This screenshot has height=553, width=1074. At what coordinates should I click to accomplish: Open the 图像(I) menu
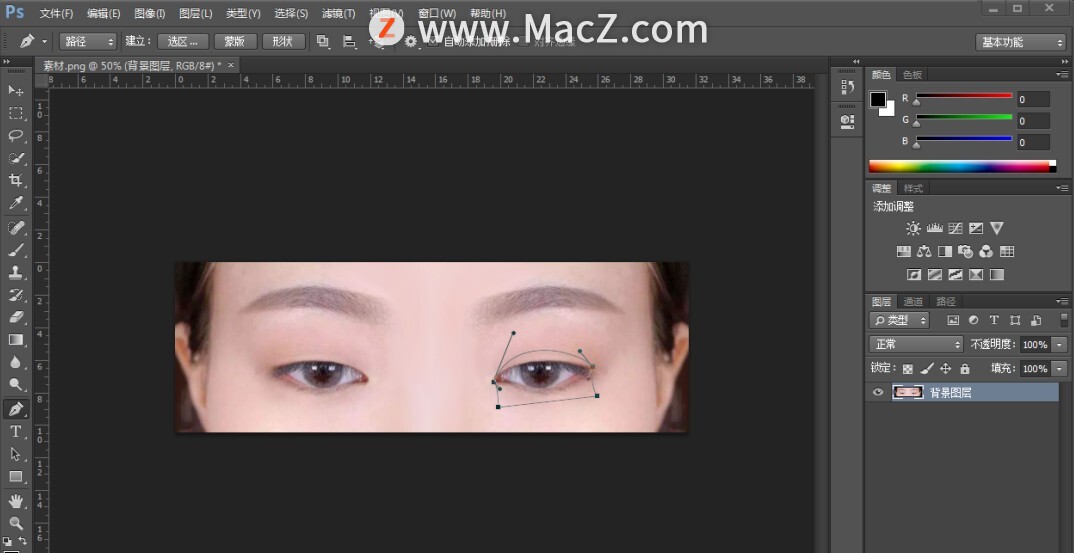click(x=150, y=14)
